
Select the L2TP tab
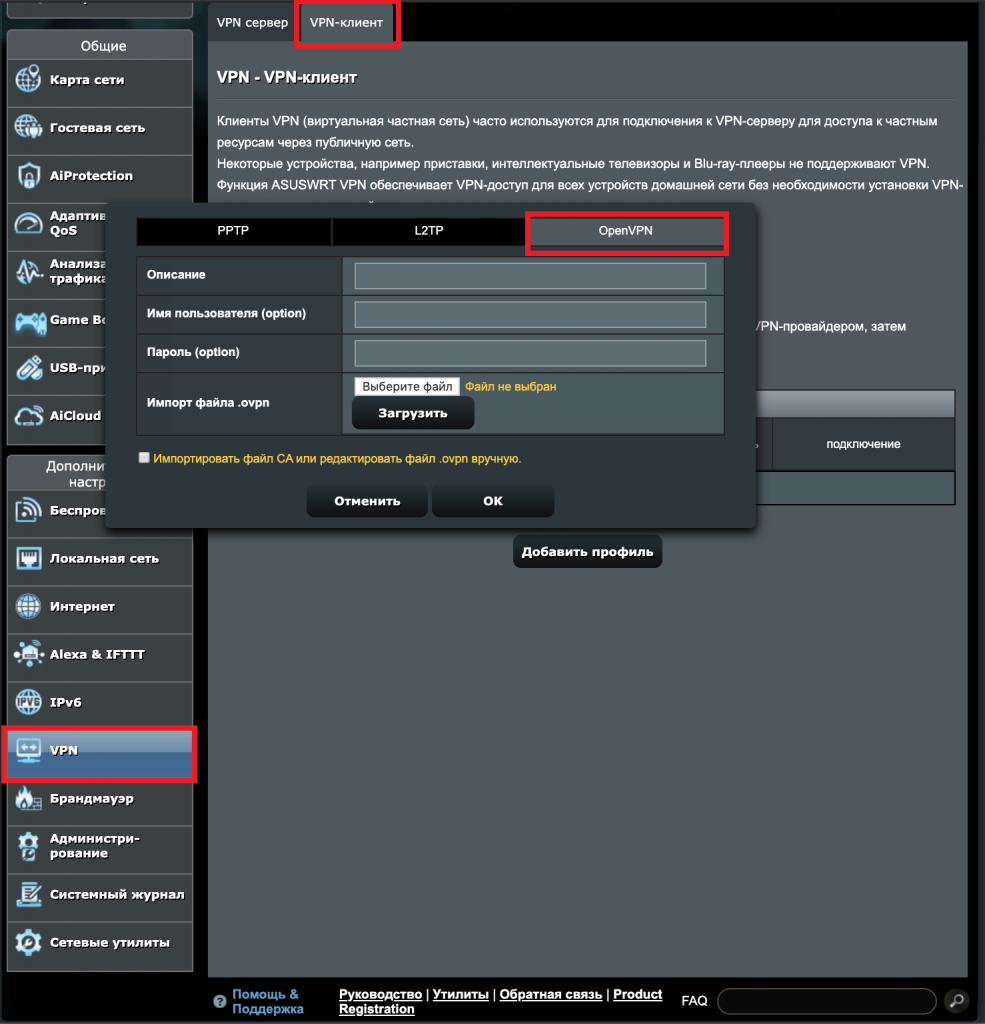pos(429,231)
